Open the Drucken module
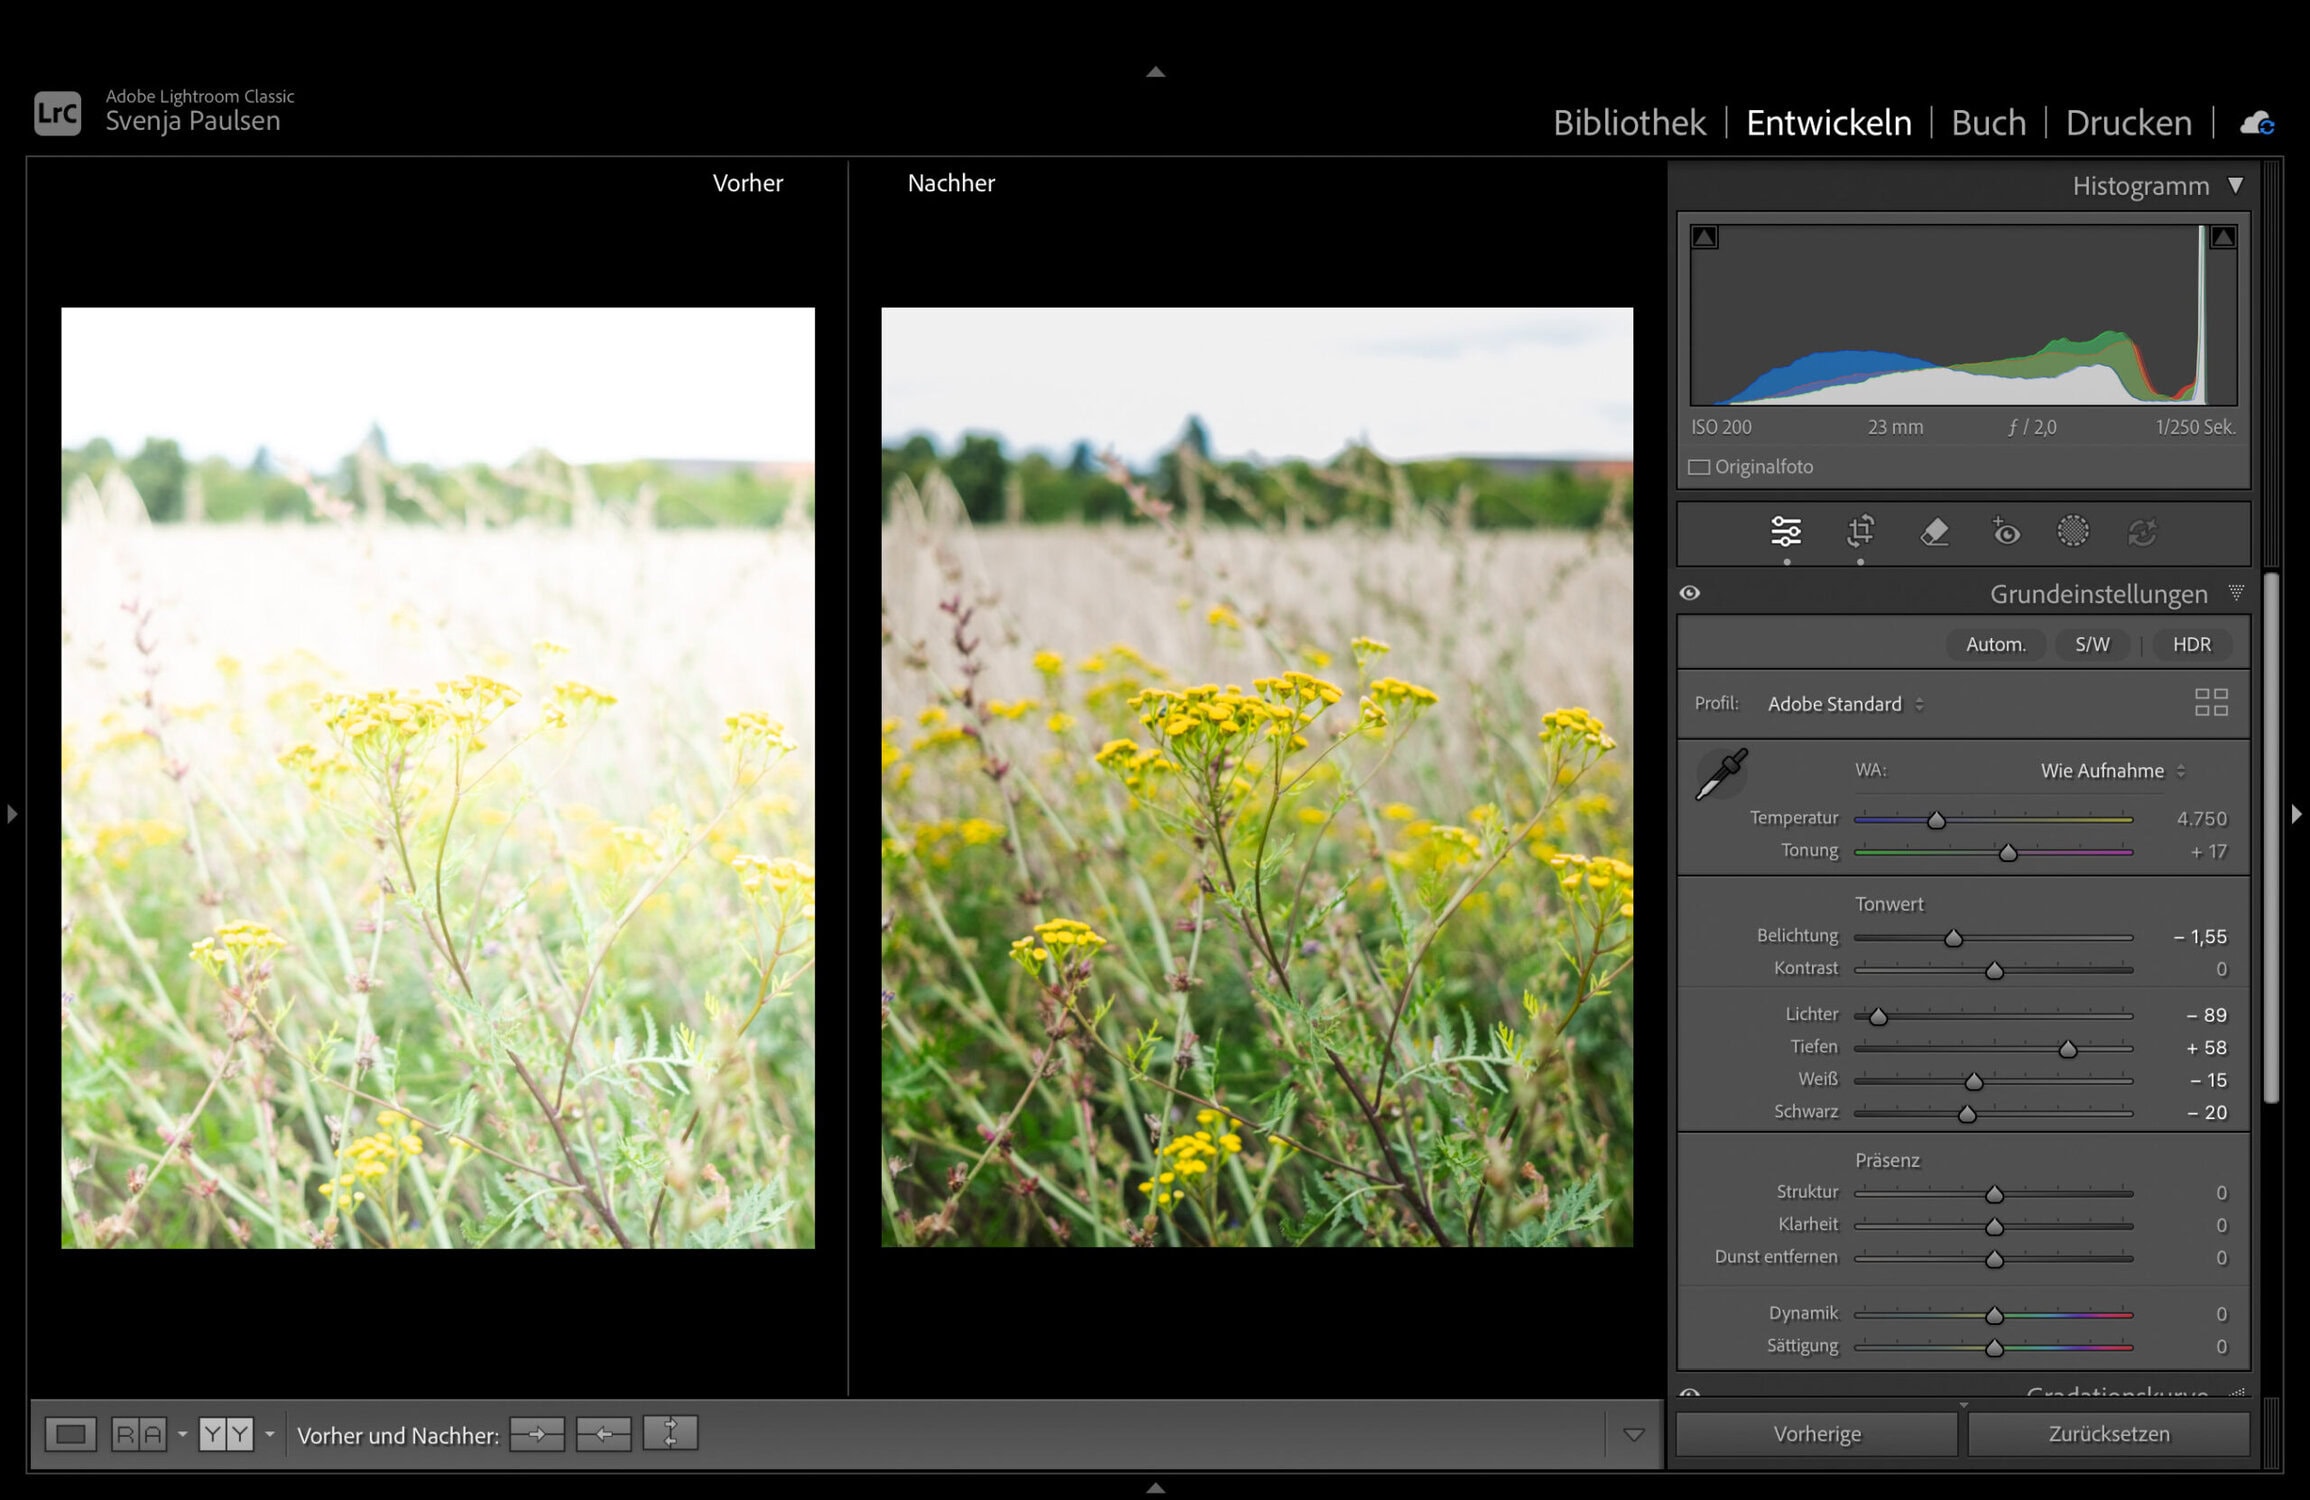The image size is (2310, 1500). pos(2128,123)
